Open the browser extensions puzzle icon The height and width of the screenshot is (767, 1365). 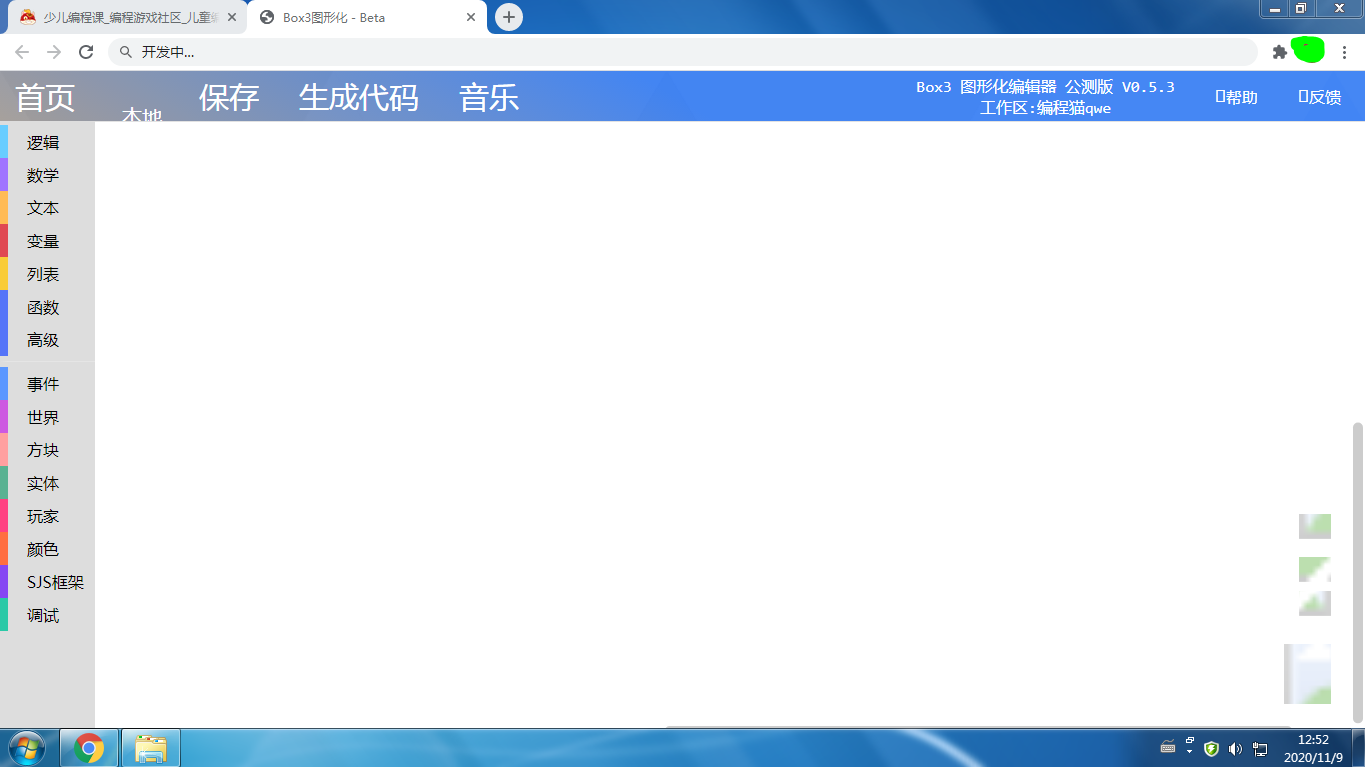click(1279, 52)
